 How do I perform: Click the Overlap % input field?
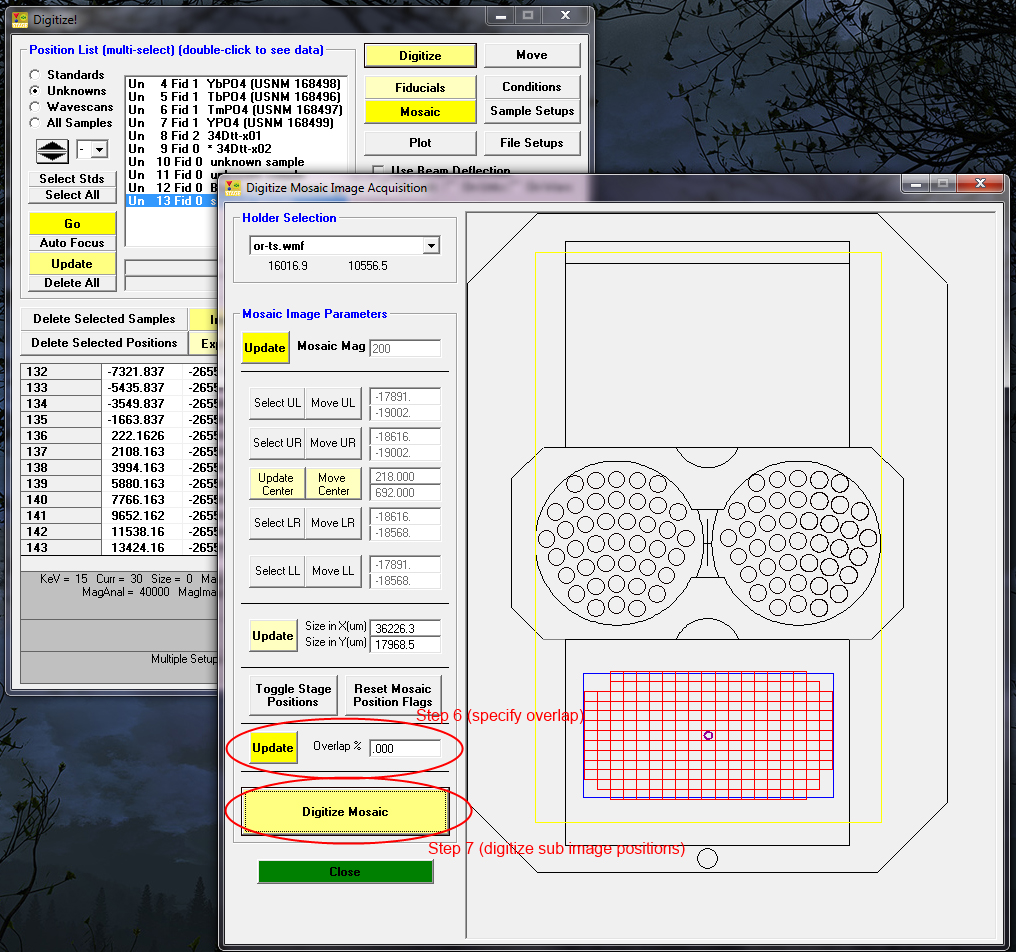click(404, 748)
